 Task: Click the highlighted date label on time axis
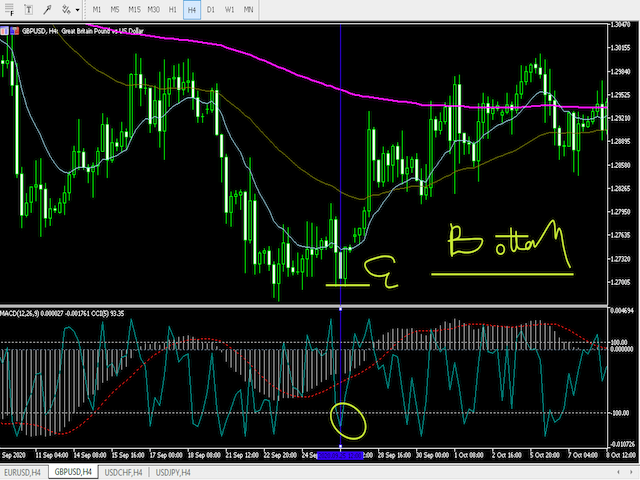point(340,455)
